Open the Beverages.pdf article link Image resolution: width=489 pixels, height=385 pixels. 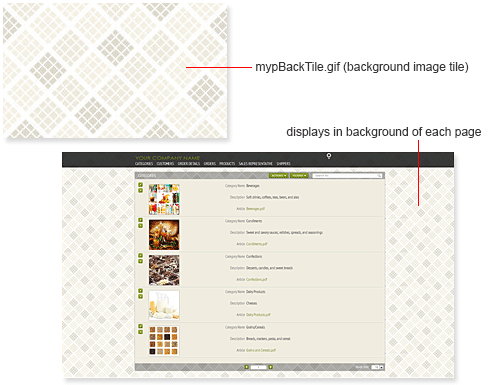pyautogui.click(x=255, y=209)
